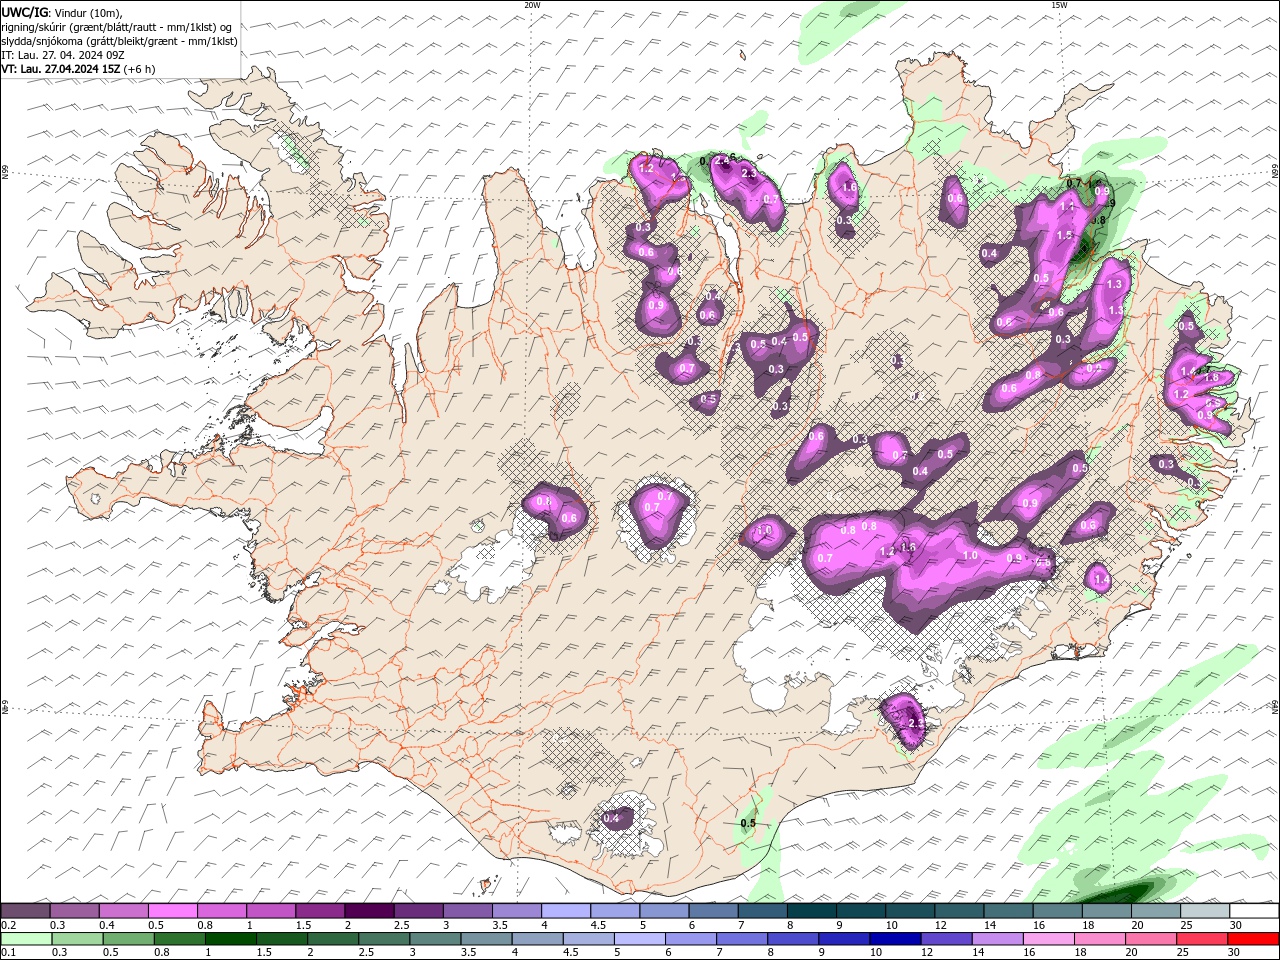Screen dimensions: 1280x960
Task: Click the '15W' longitude label
Action: (1059, 5)
